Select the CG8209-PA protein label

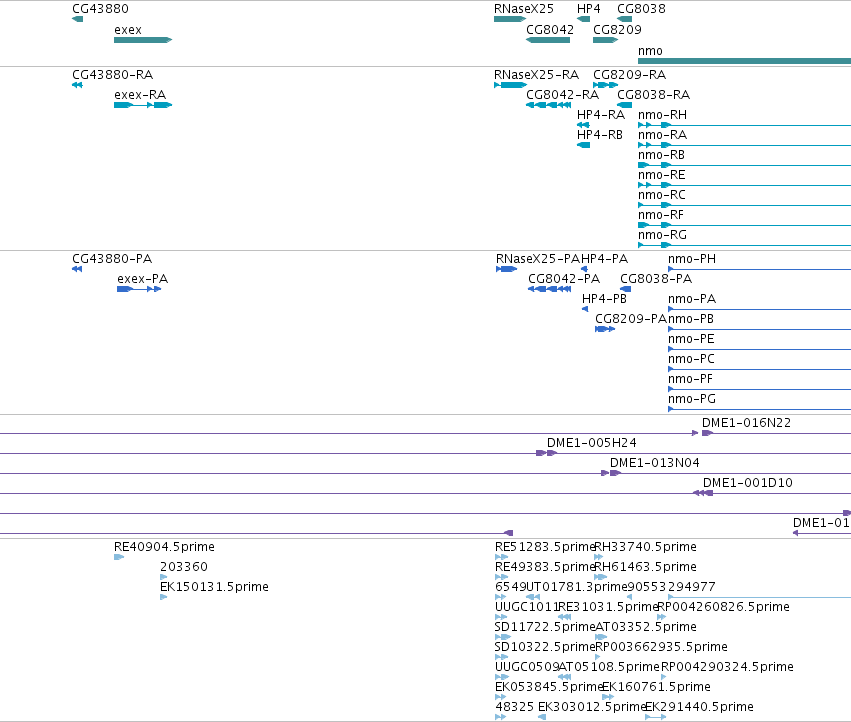pyautogui.click(x=631, y=319)
